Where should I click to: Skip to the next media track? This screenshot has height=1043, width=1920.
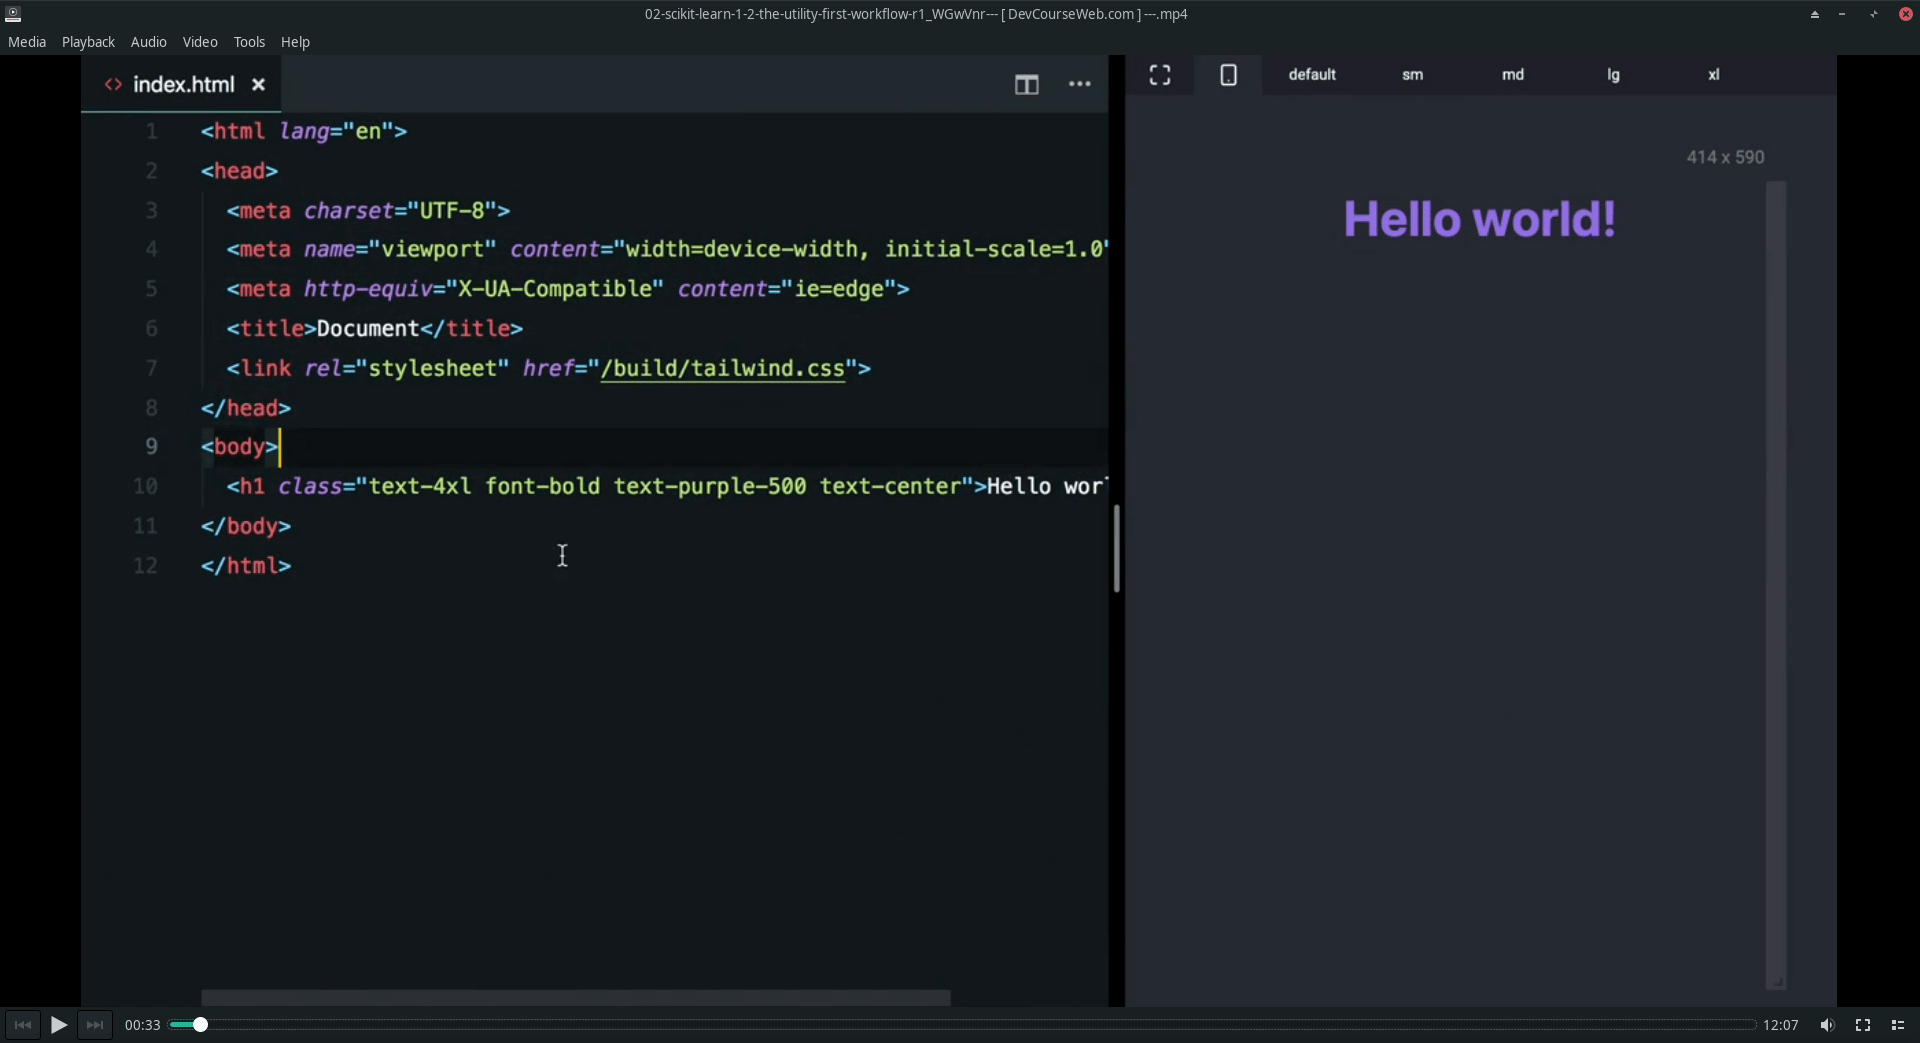[x=95, y=1025]
